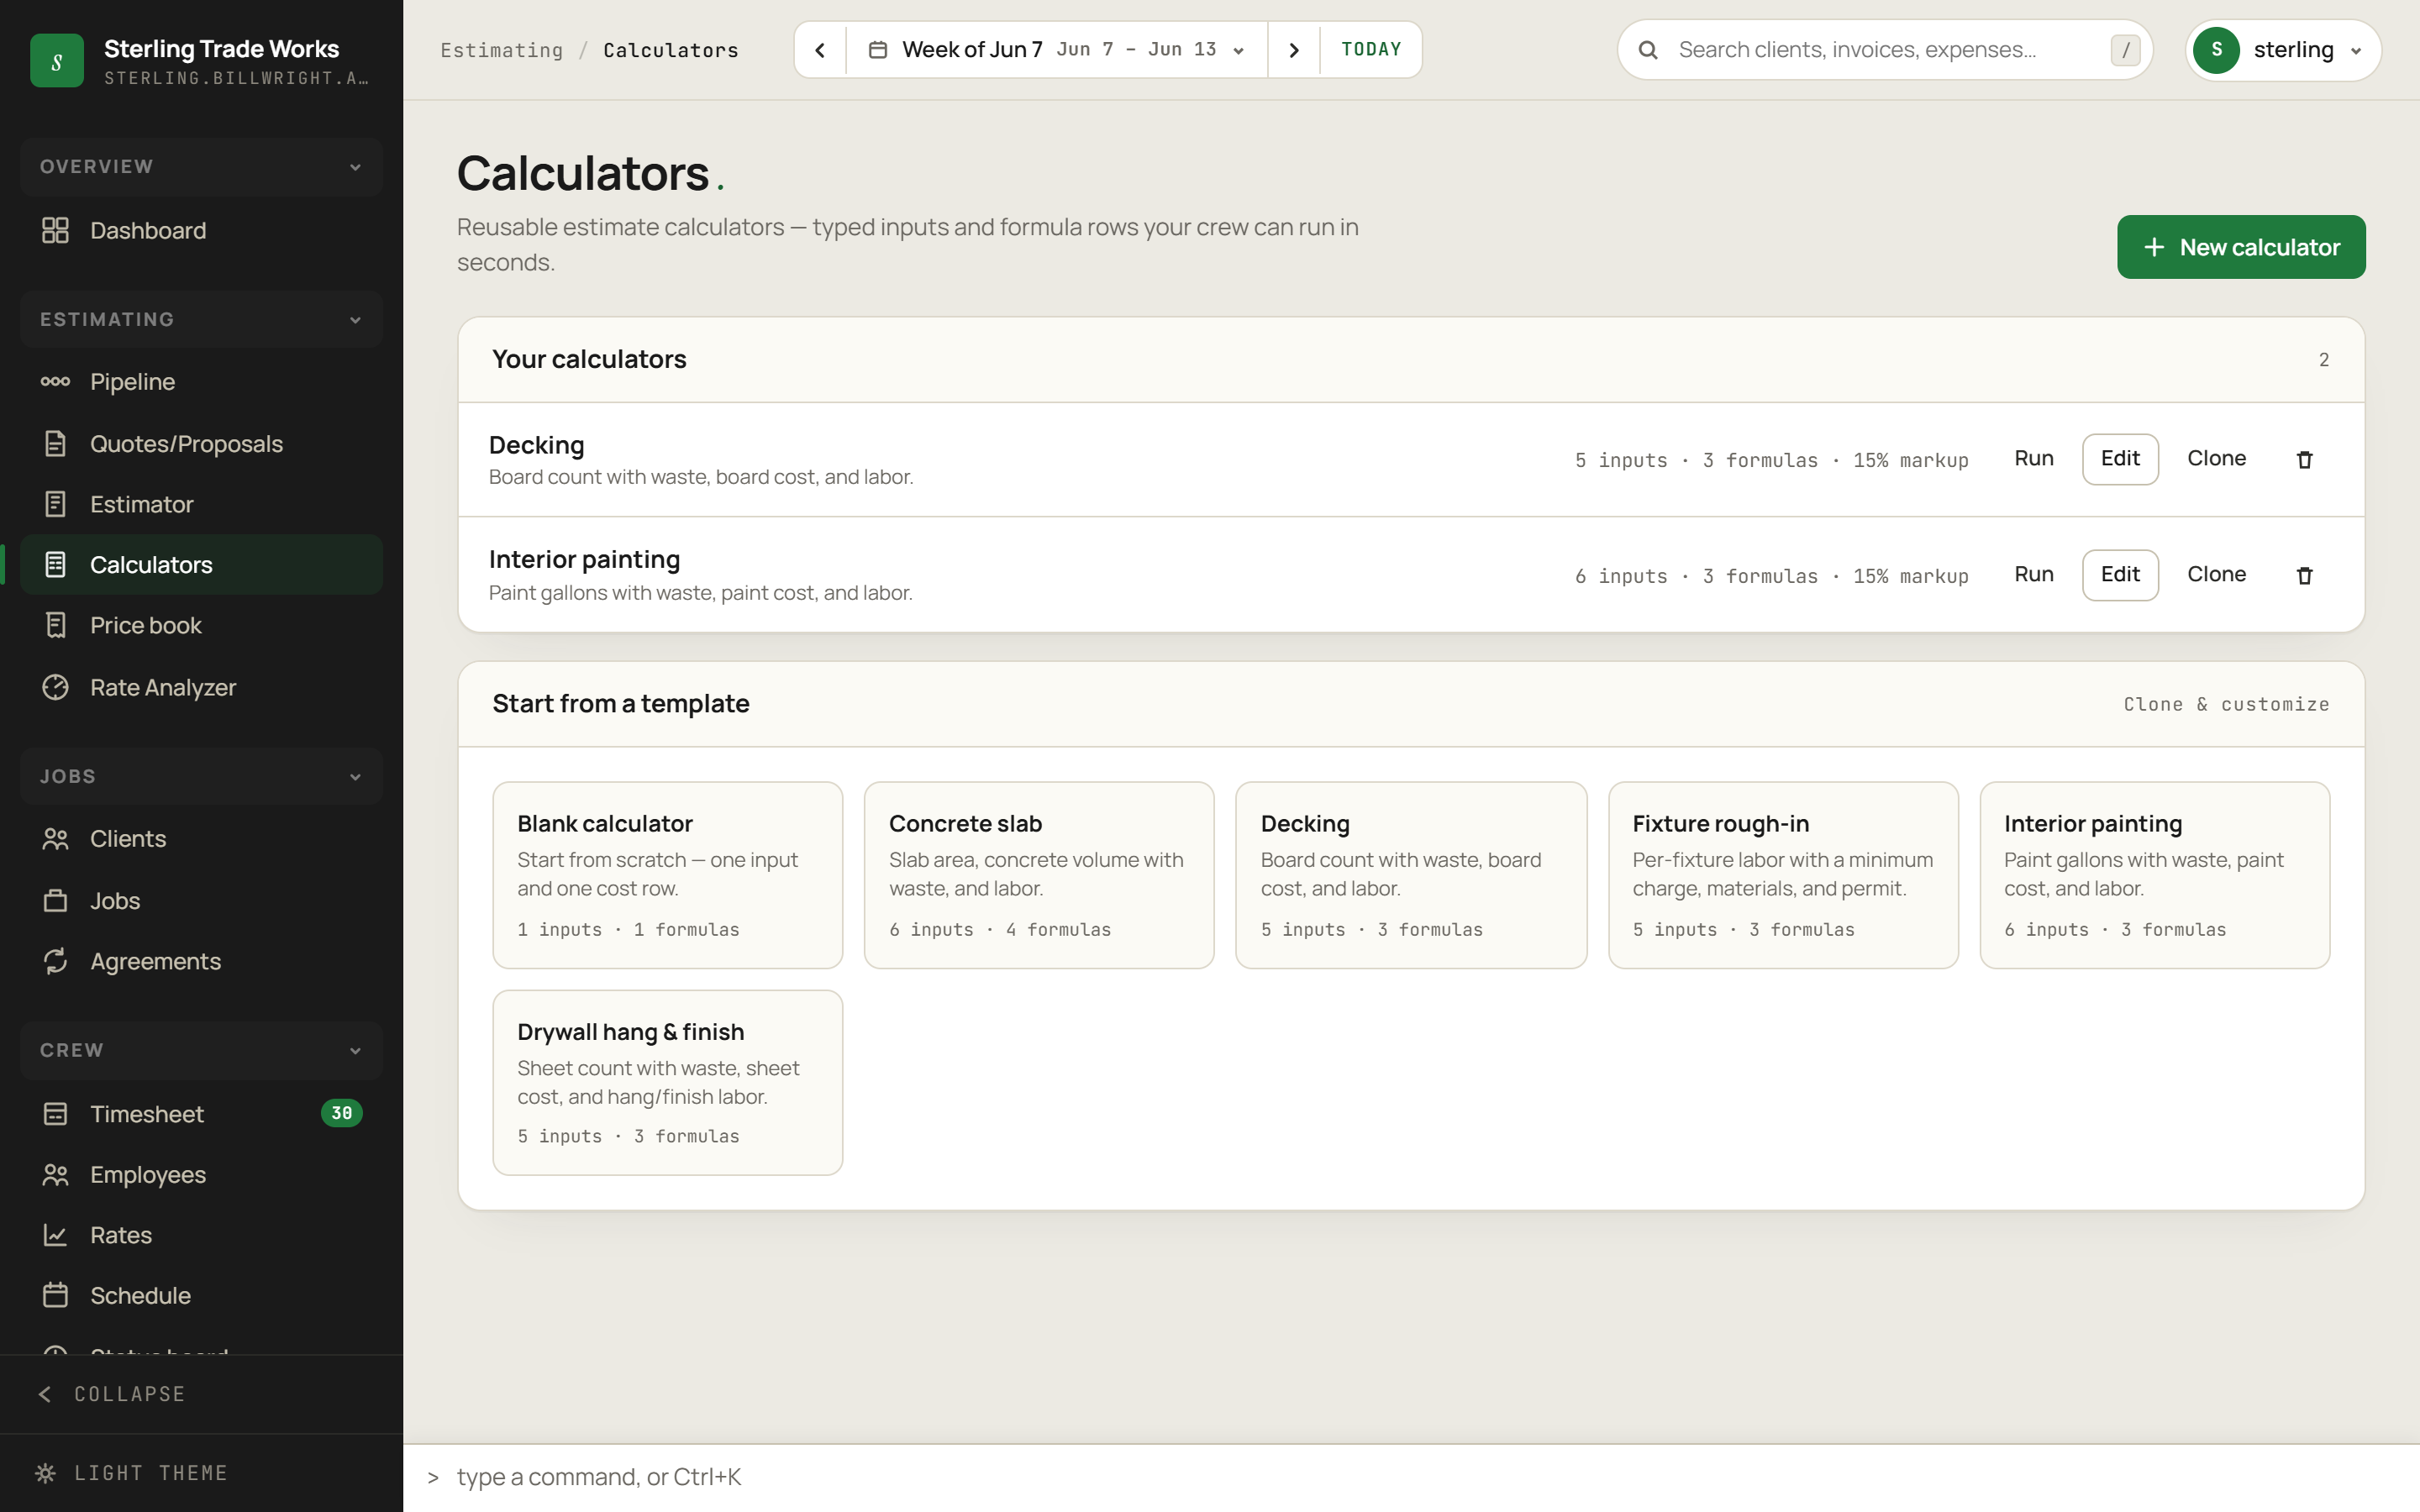Click the Estimating breadcrumb link
This screenshot has height=1512, width=2420.
tap(501, 50)
